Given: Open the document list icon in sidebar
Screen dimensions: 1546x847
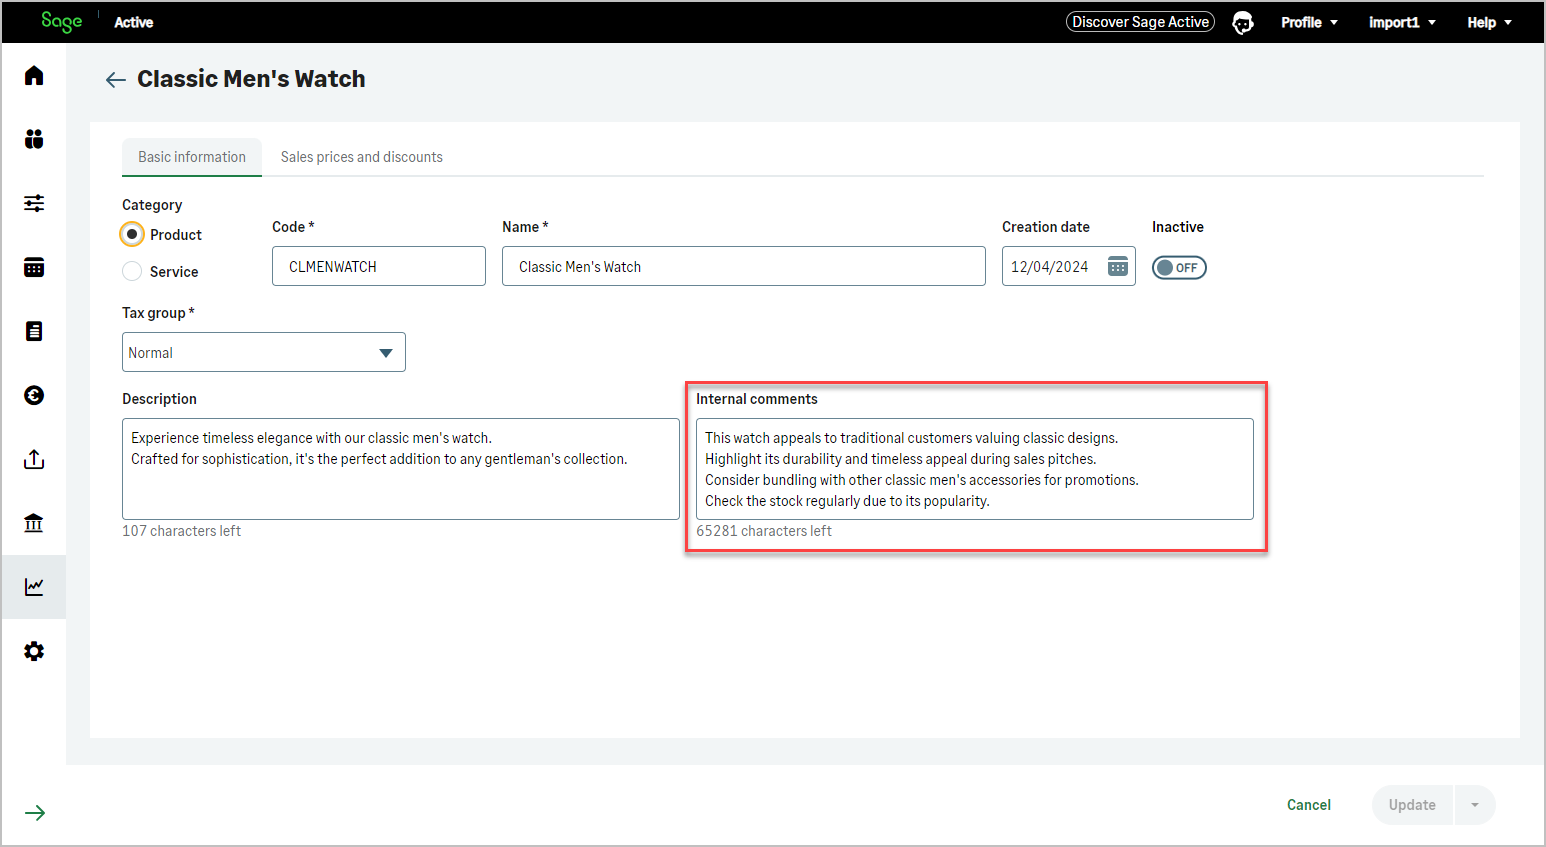Looking at the screenshot, I should pyautogui.click(x=34, y=331).
